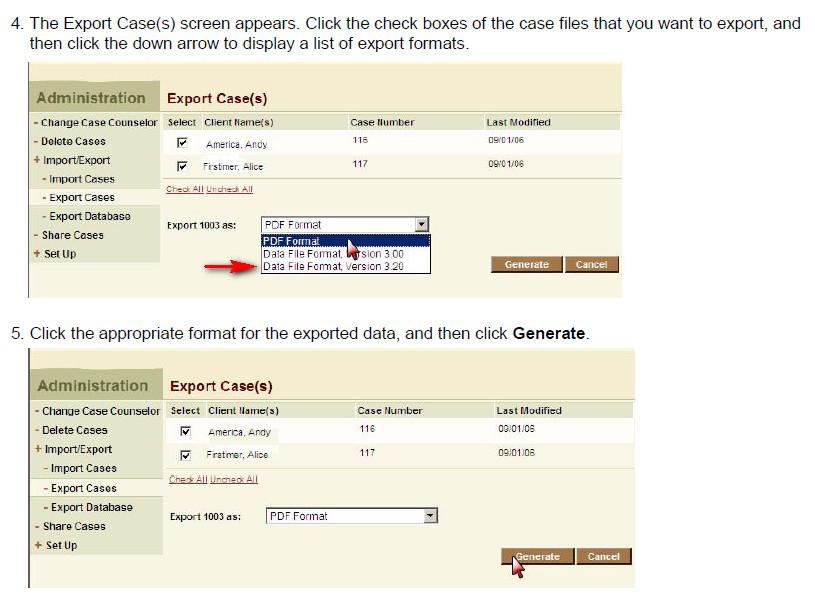Click the Generate button with the cursor over it
The image size is (815, 616).
click(x=537, y=556)
